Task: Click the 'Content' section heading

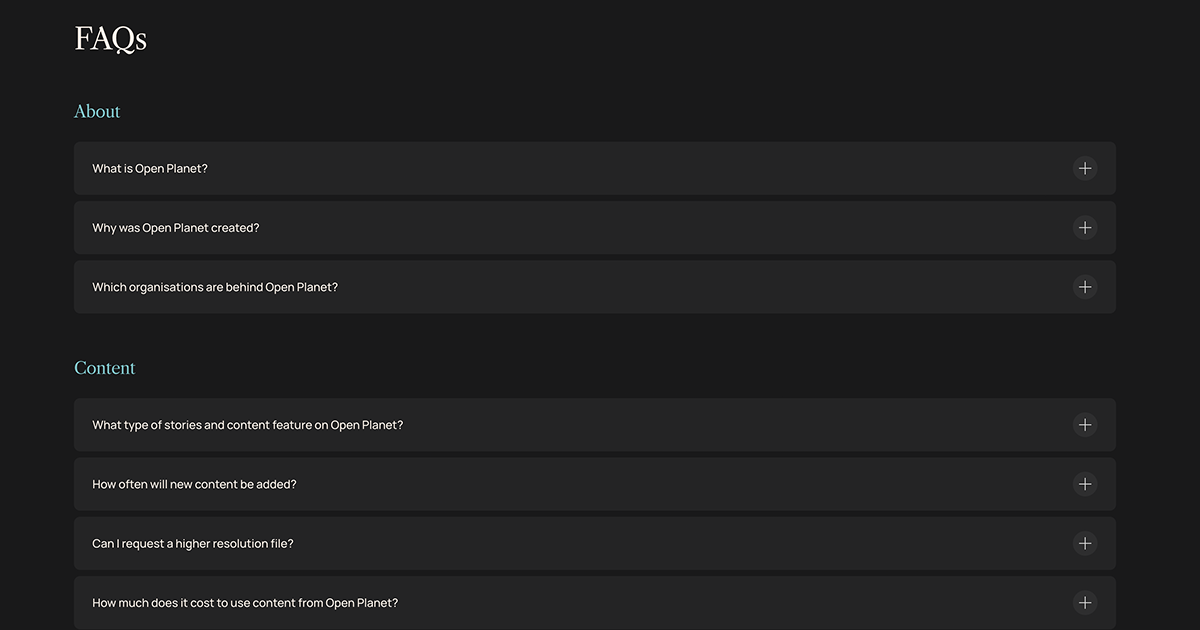Action: click(104, 368)
